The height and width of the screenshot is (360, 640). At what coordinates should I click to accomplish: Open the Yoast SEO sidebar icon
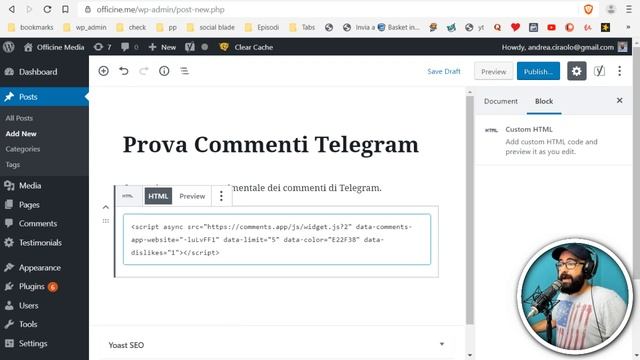(x=599, y=71)
